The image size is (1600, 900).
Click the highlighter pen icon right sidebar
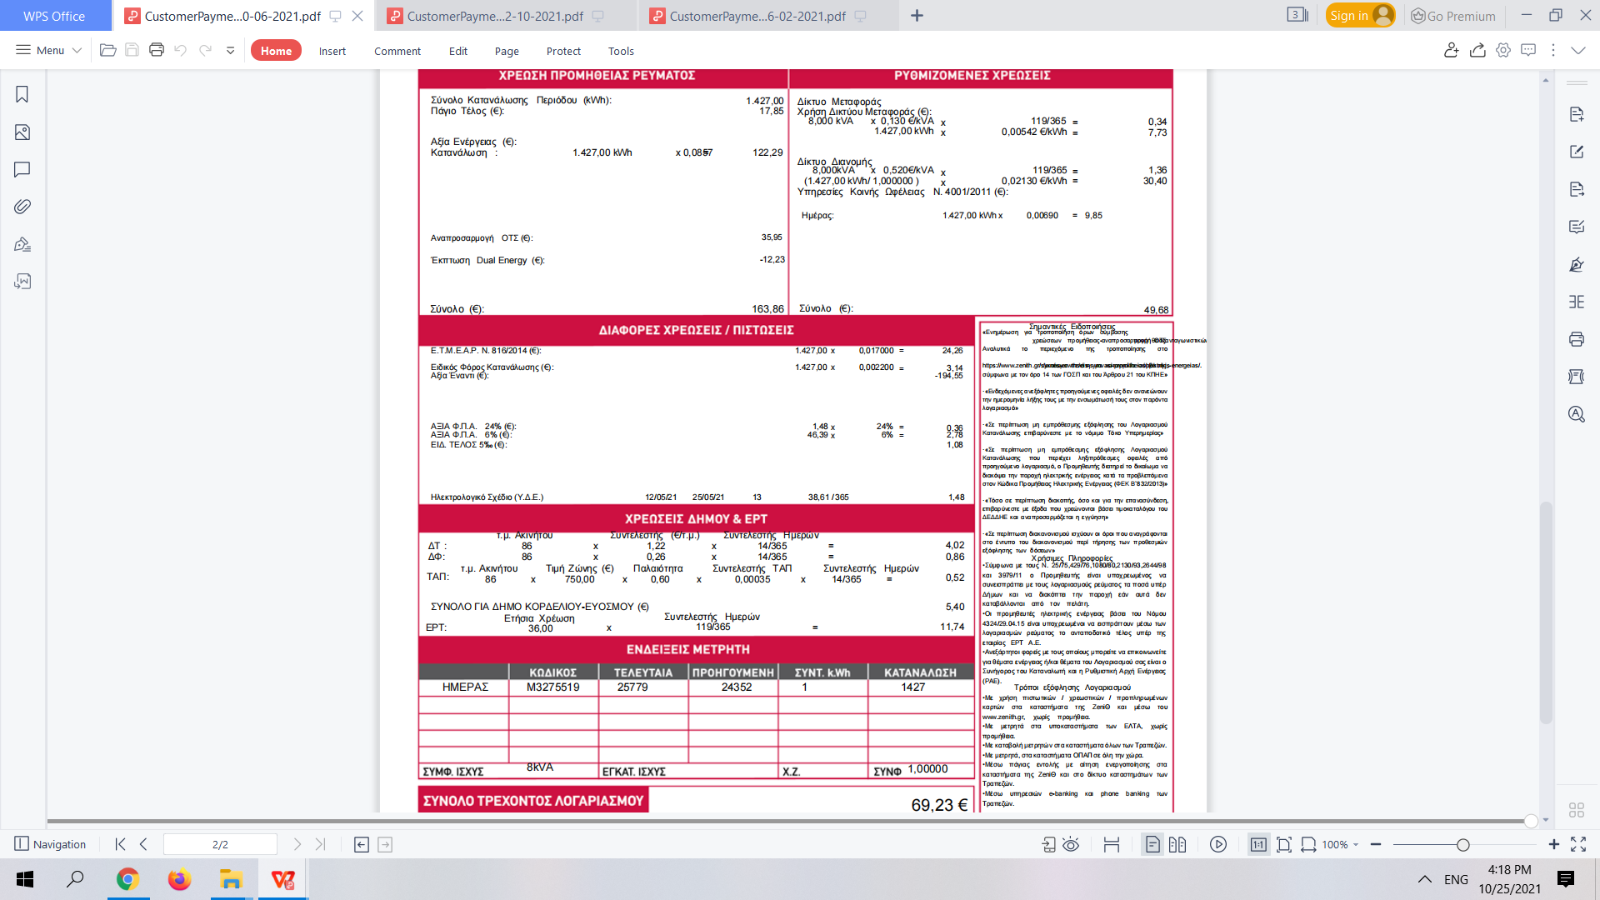tap(1577, 264)
